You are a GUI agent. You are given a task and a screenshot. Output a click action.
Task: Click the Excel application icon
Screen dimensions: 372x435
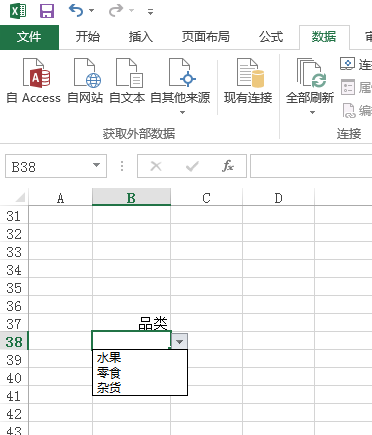pos(18,11)
